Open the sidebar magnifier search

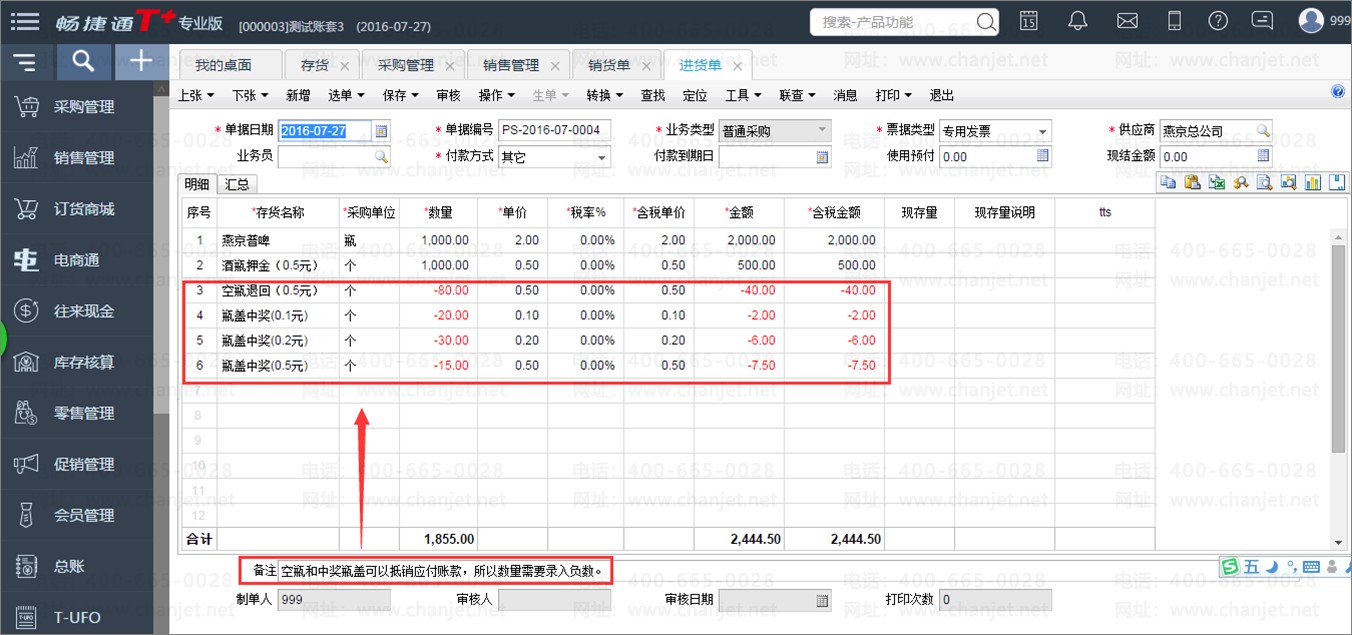84,62
